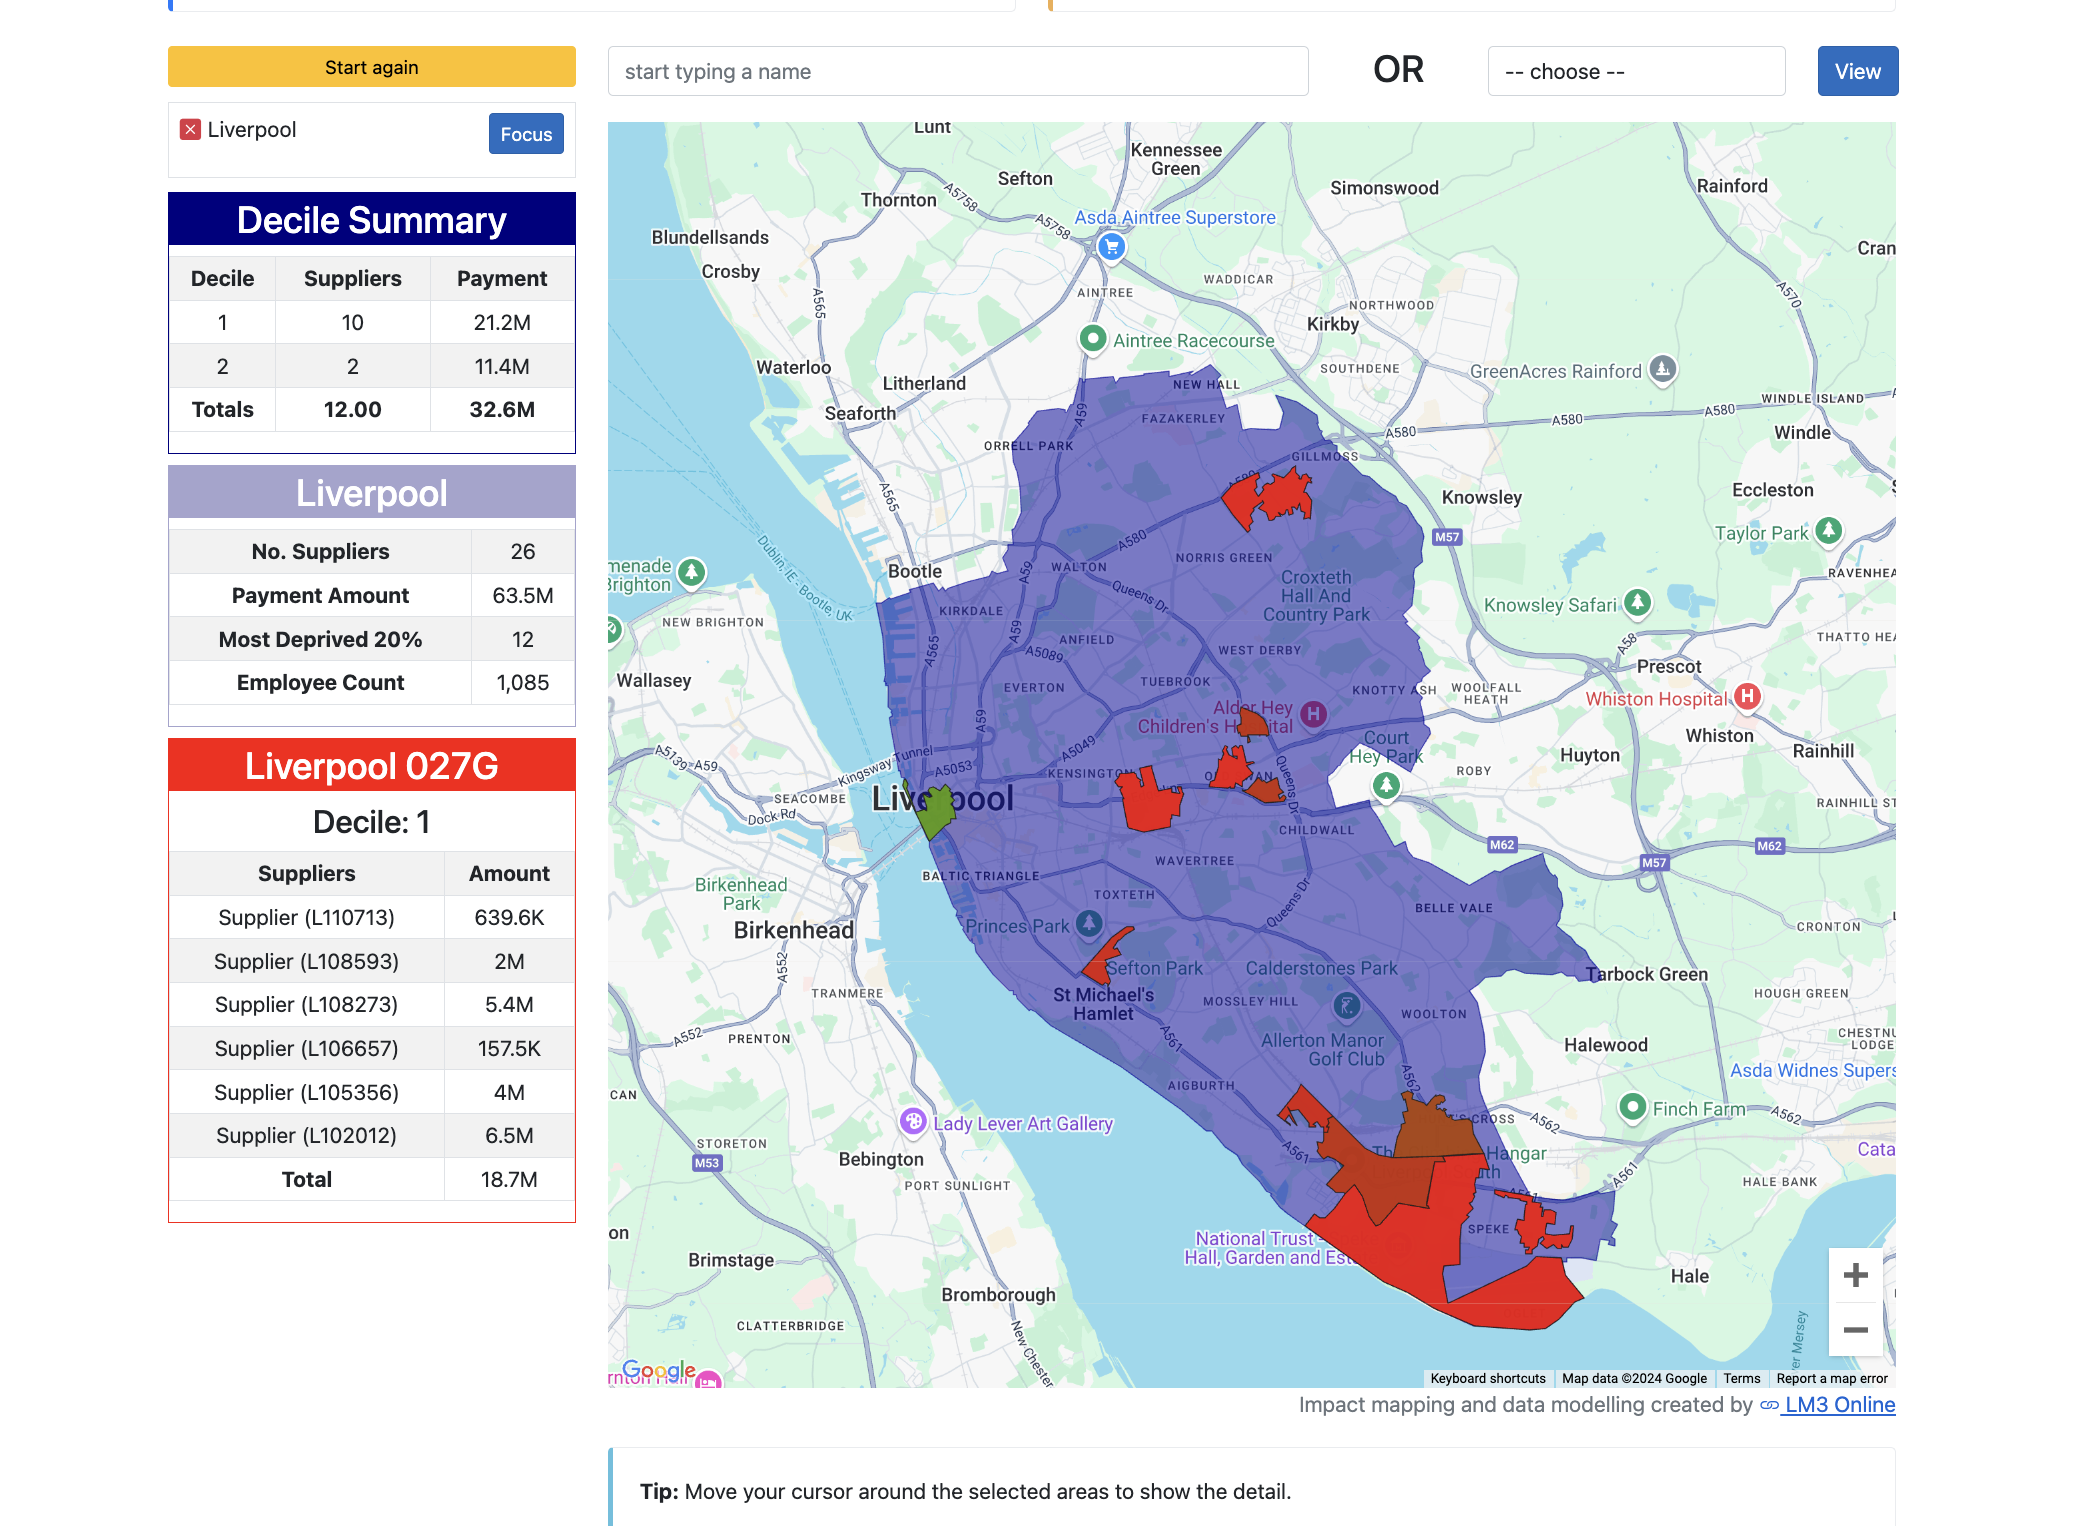Click the Alder Hey Children's Hospital marker
This screenshot has height=1526, width=2092.
click(x=1314, y=713)
